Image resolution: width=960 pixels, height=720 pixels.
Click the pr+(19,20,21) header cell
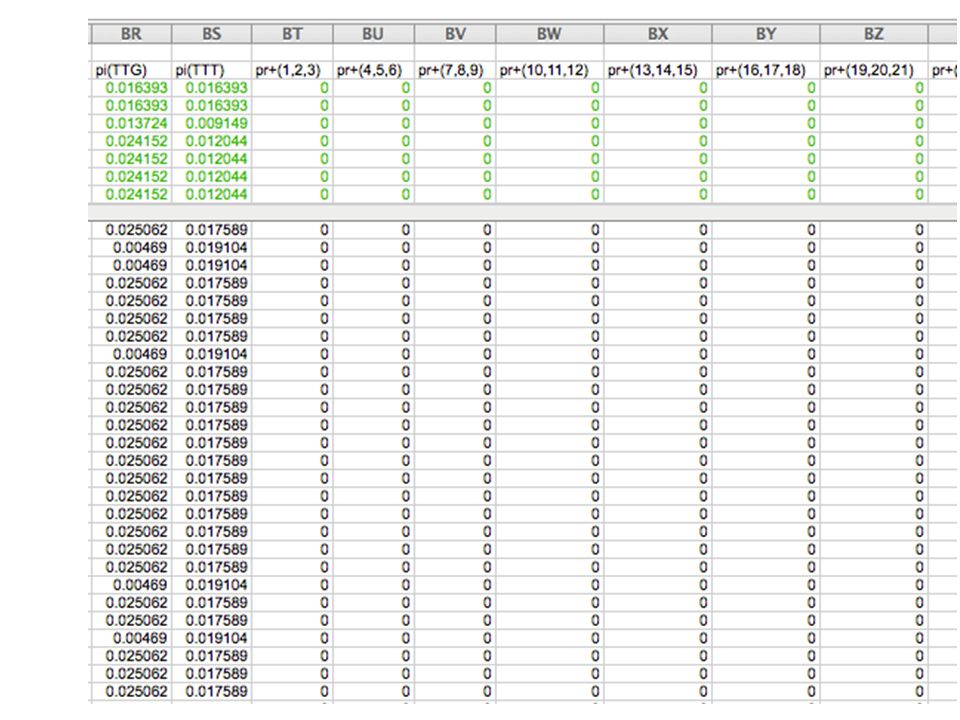pyautogui.click(x=874, y=70)
